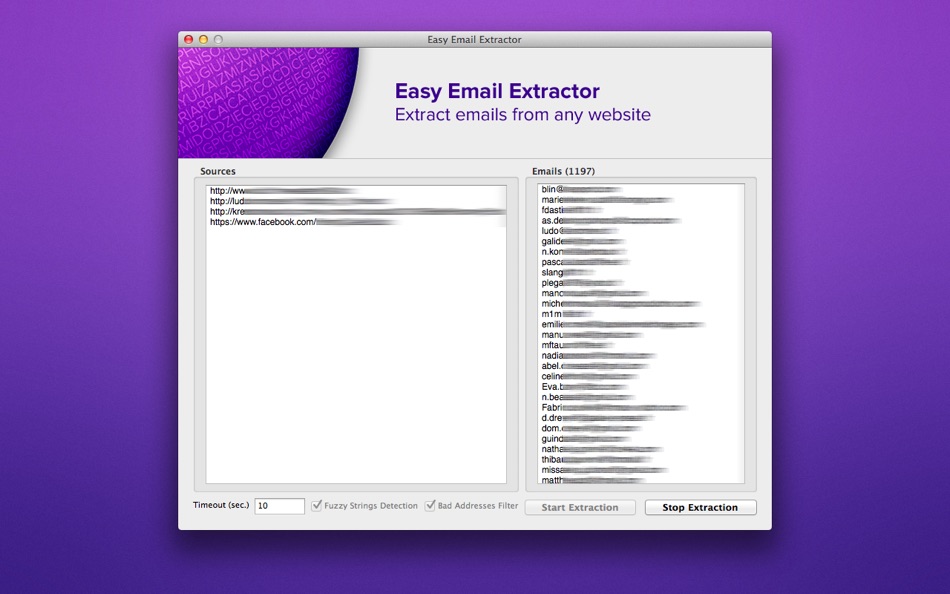
Task: Select the email row starting with n.kon
Action: pyautogui.click(x=641, y=252)
